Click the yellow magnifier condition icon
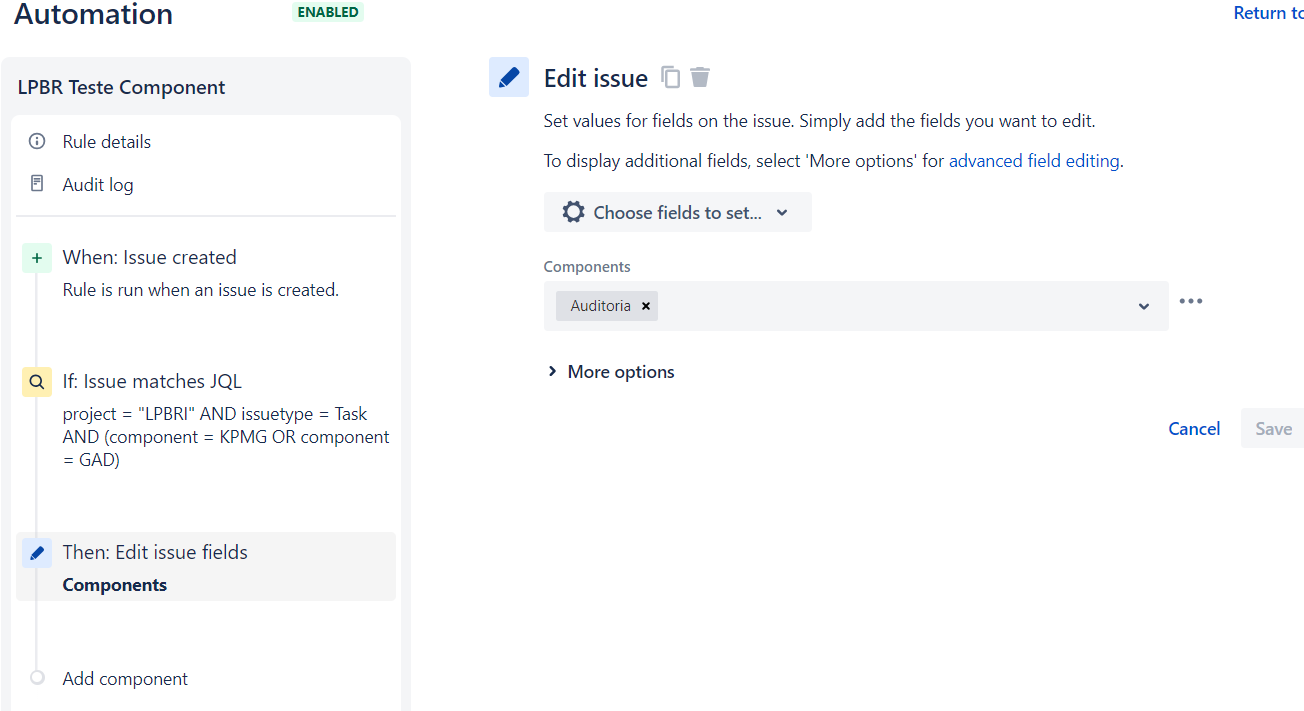The image size is (1304, 711). click(37, 382)
